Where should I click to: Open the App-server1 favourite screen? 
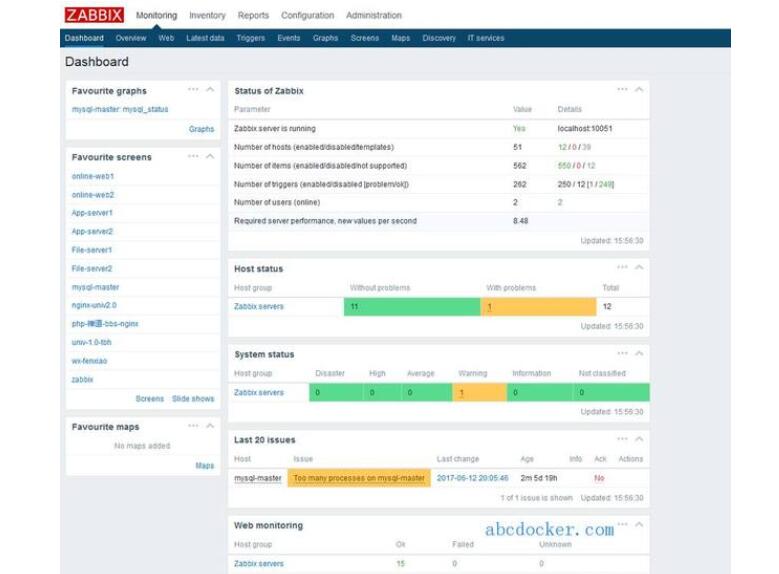point(92,213)
